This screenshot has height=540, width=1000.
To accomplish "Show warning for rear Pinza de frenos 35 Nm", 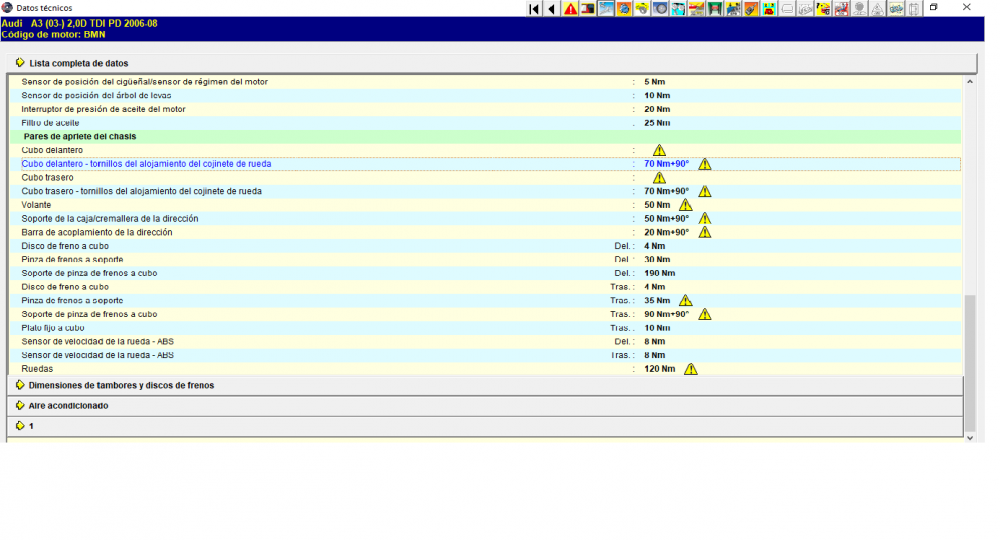I will pyautogui.click(x=685, y=300).
